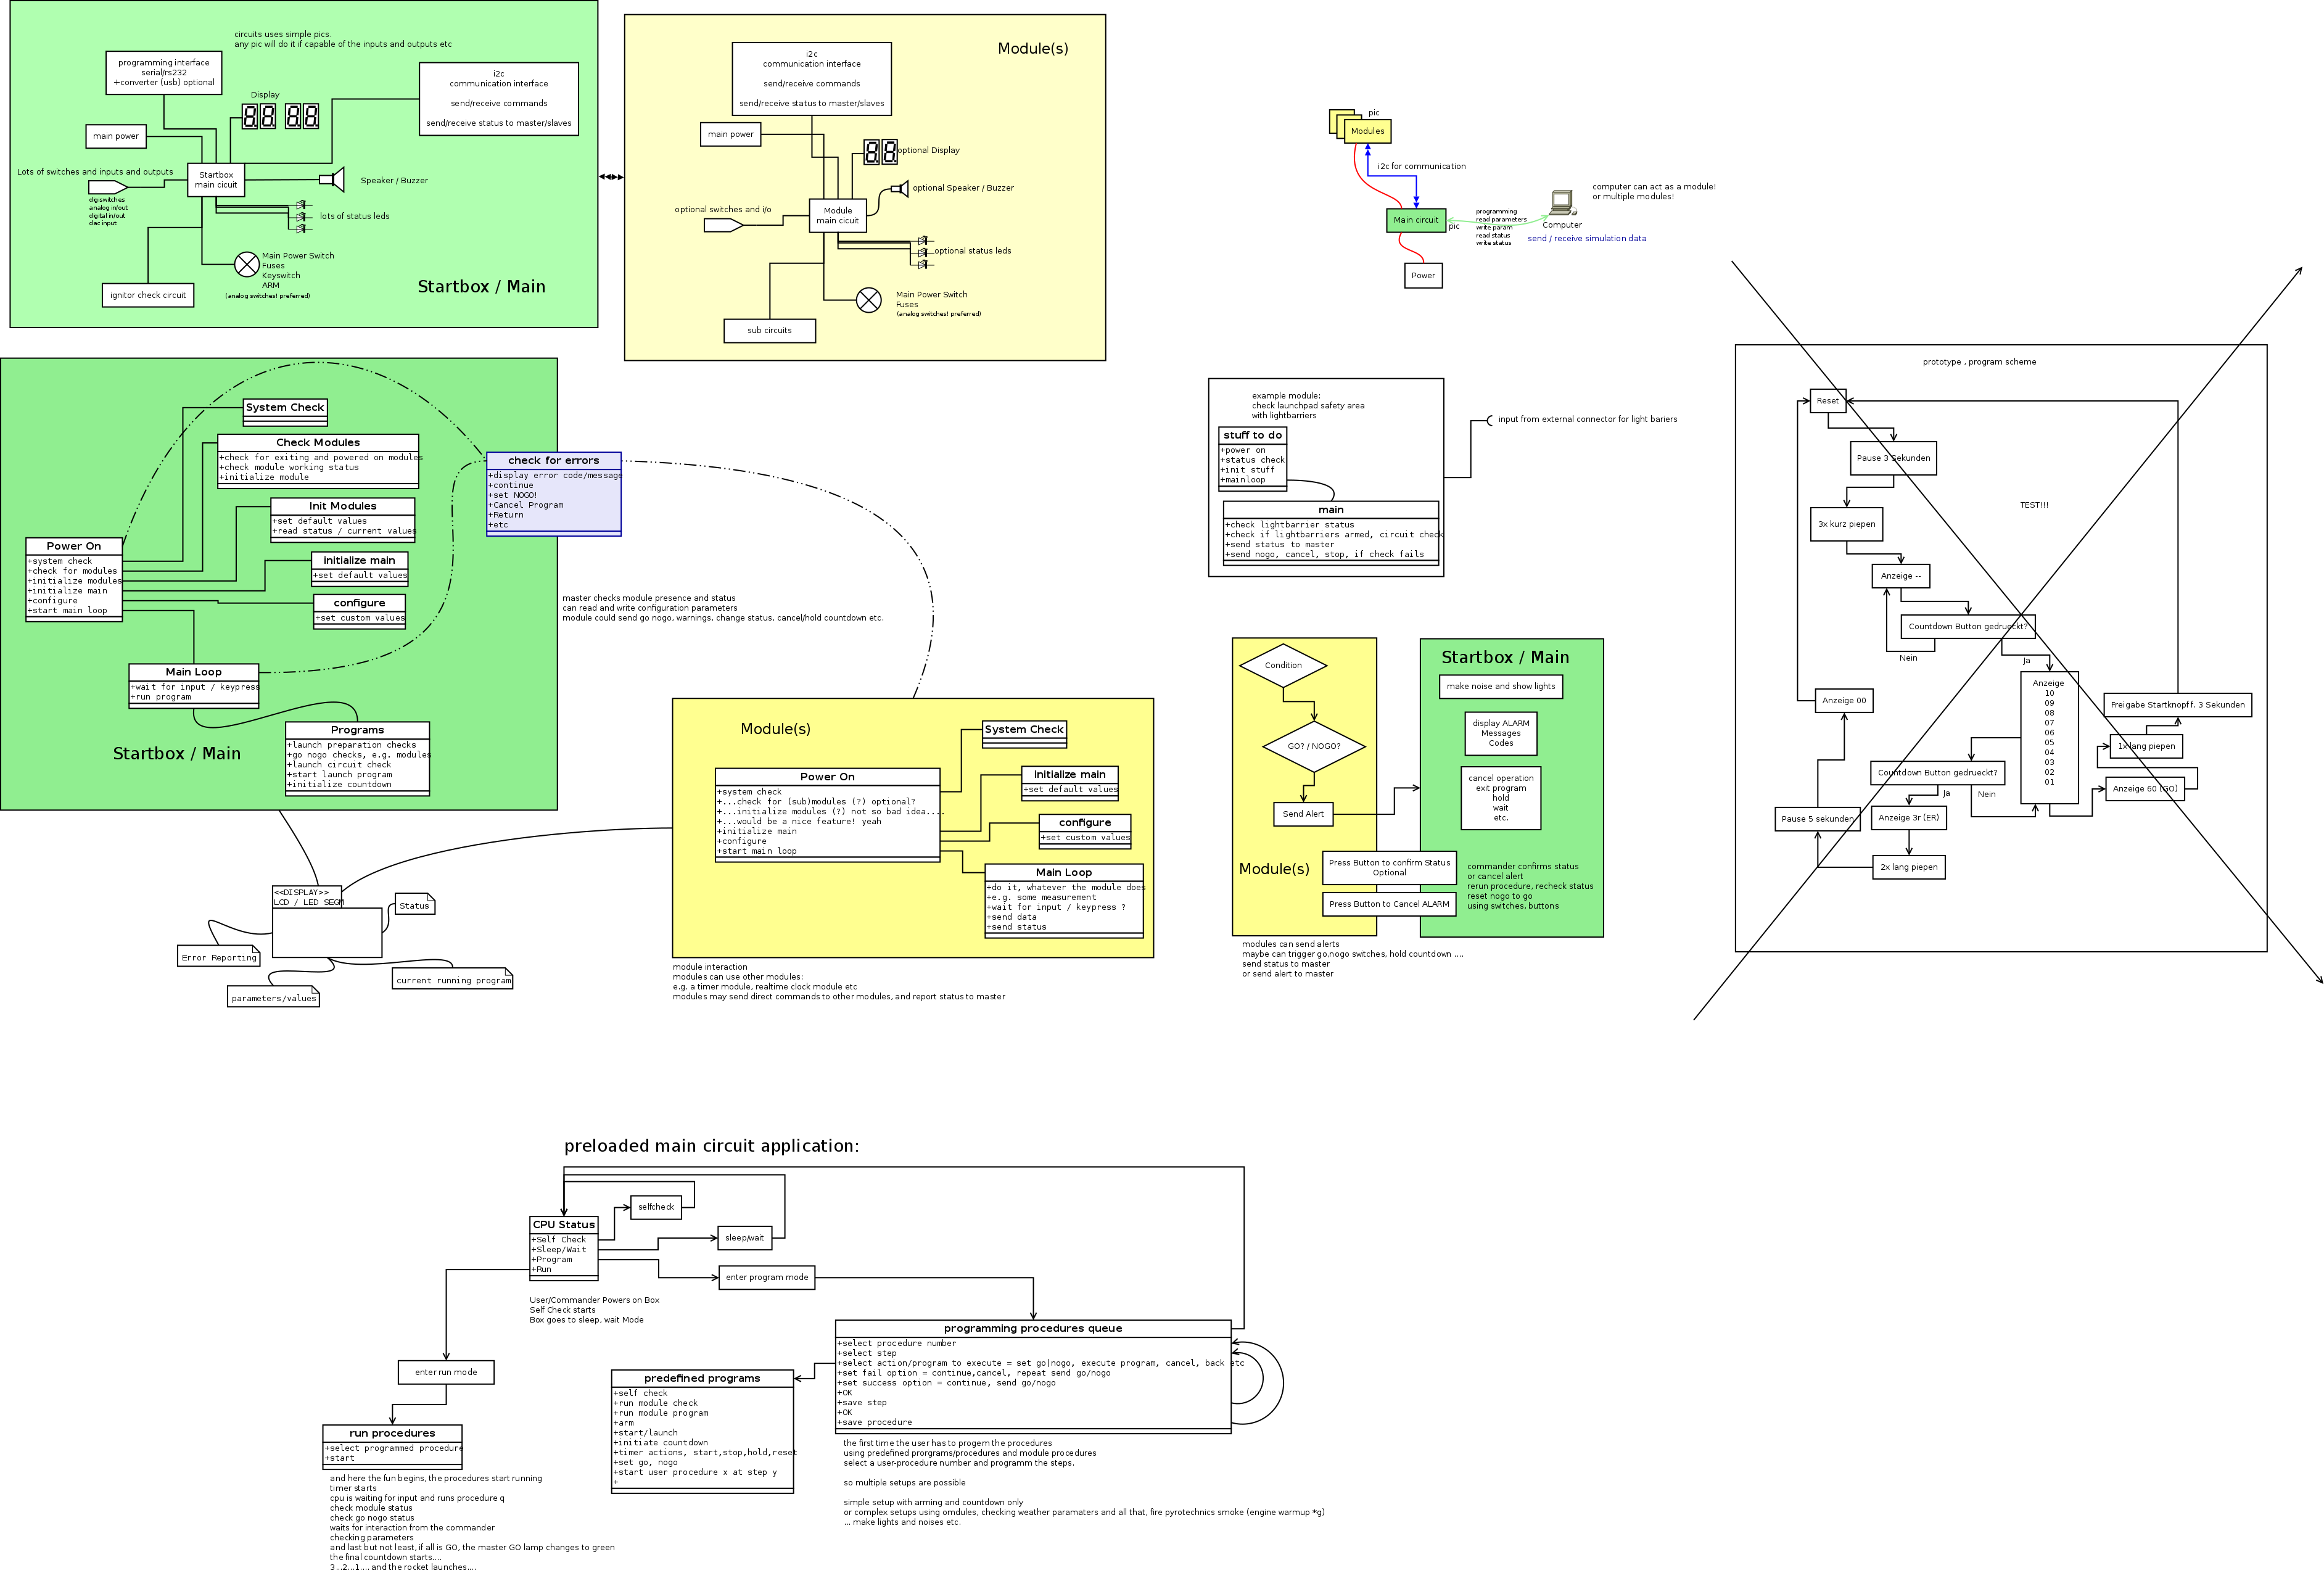
Task: Select the Reset box in prototype scheme
Action: point(1827,401)
